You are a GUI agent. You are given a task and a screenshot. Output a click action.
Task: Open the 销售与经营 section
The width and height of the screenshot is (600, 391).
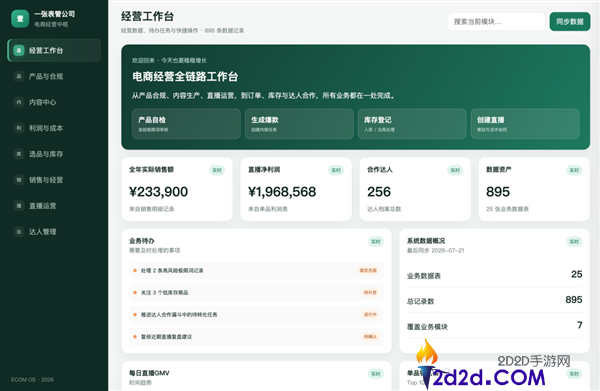pos(54,180)
